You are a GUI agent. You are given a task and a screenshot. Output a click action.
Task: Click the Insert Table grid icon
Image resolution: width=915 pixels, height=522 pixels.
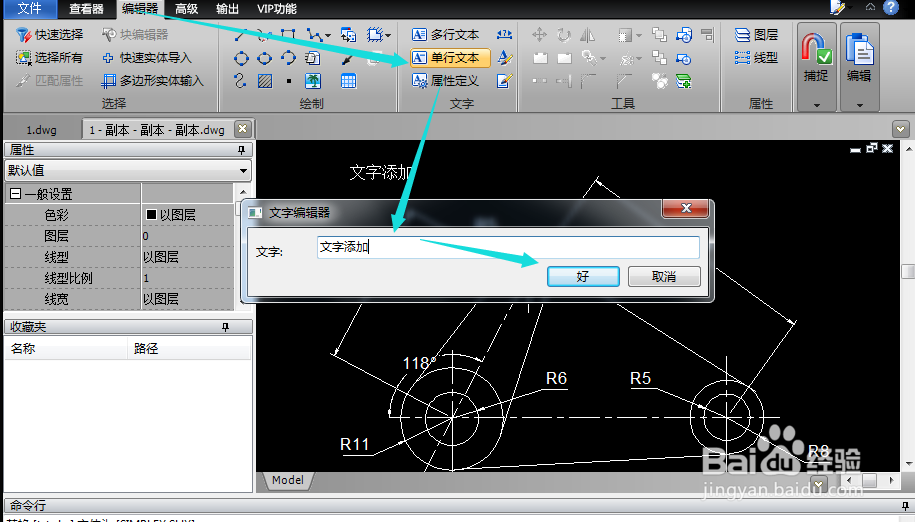pos(348,81)
